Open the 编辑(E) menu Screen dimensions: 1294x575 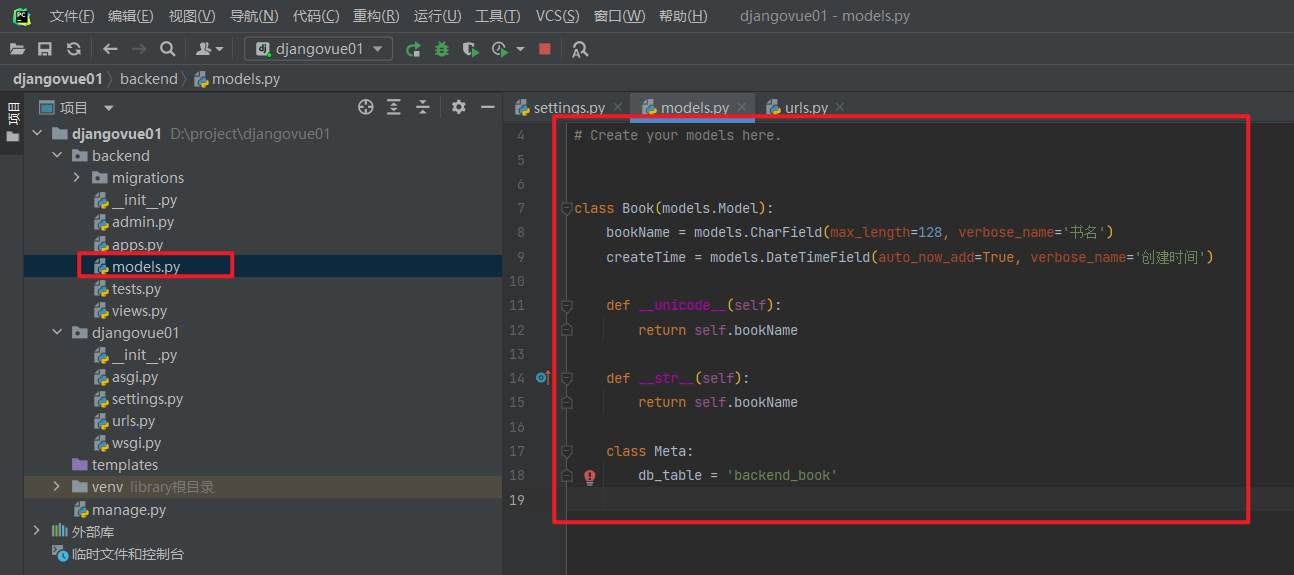131,16
